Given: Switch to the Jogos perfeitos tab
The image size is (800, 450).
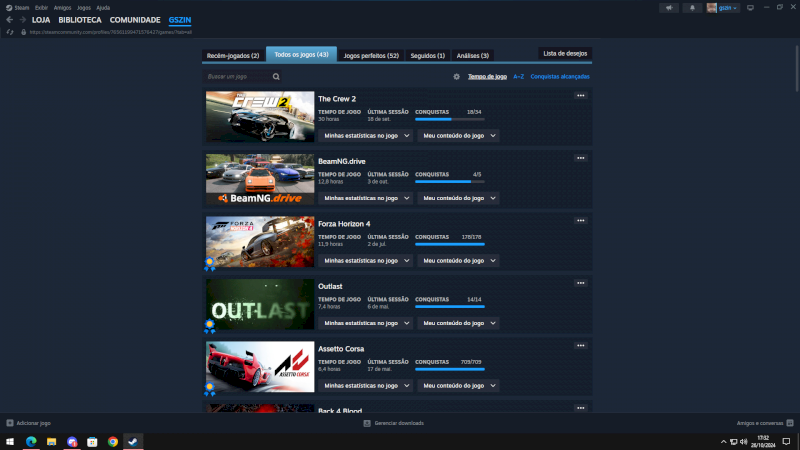Looking at the screenshot, I should pos(371,55).
